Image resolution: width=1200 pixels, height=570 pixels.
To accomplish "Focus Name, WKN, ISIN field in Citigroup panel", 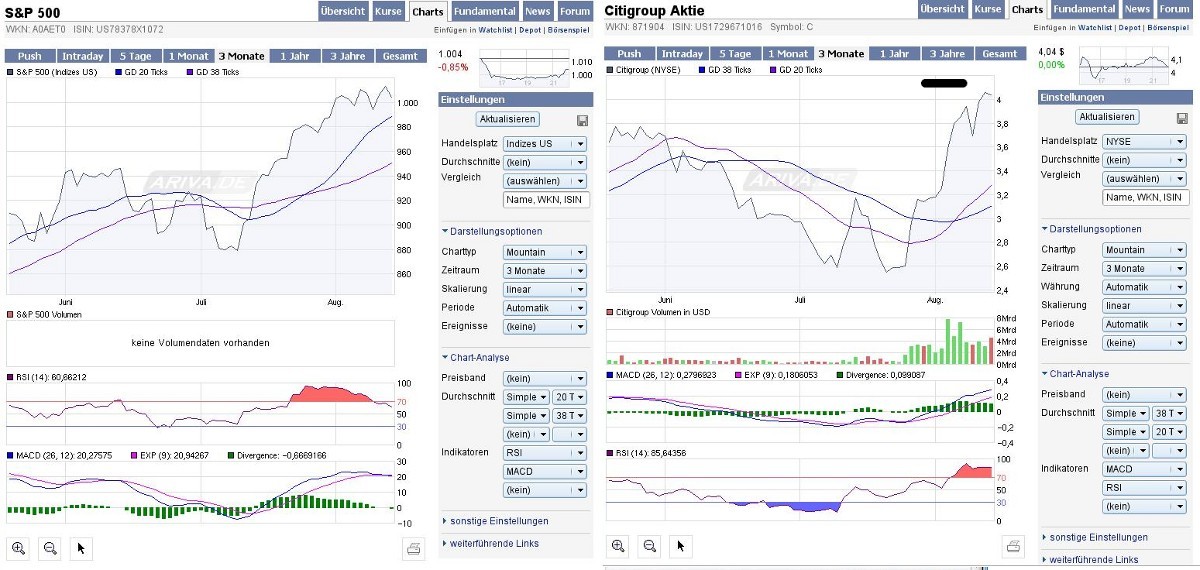I will pos(1145,198).
